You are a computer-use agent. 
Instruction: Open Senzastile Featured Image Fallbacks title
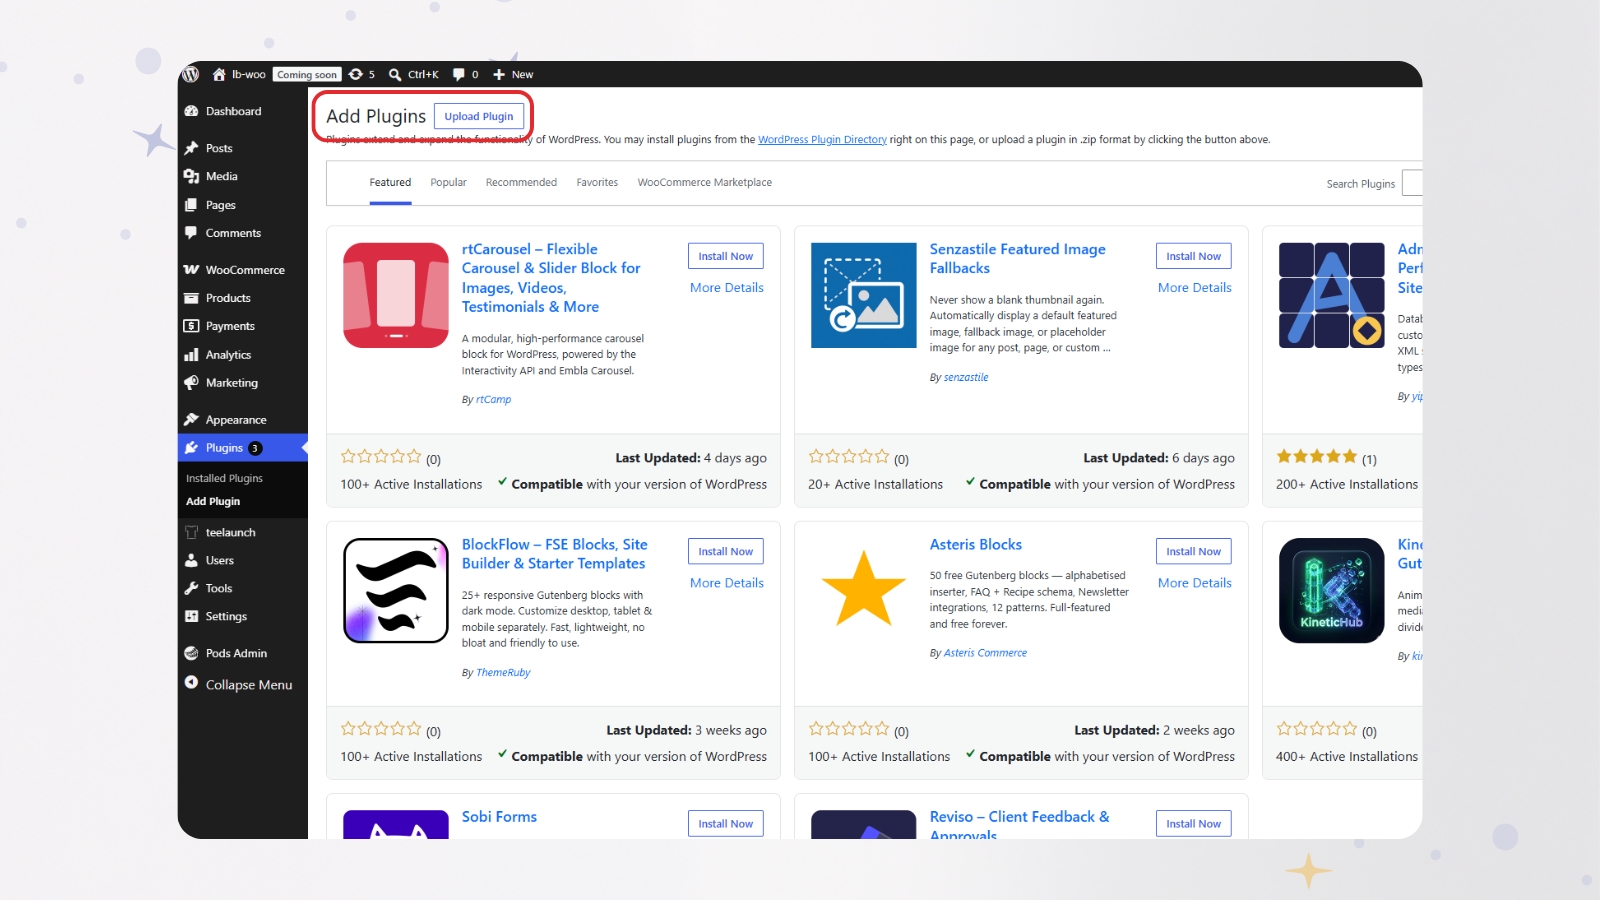[1017, 258]
